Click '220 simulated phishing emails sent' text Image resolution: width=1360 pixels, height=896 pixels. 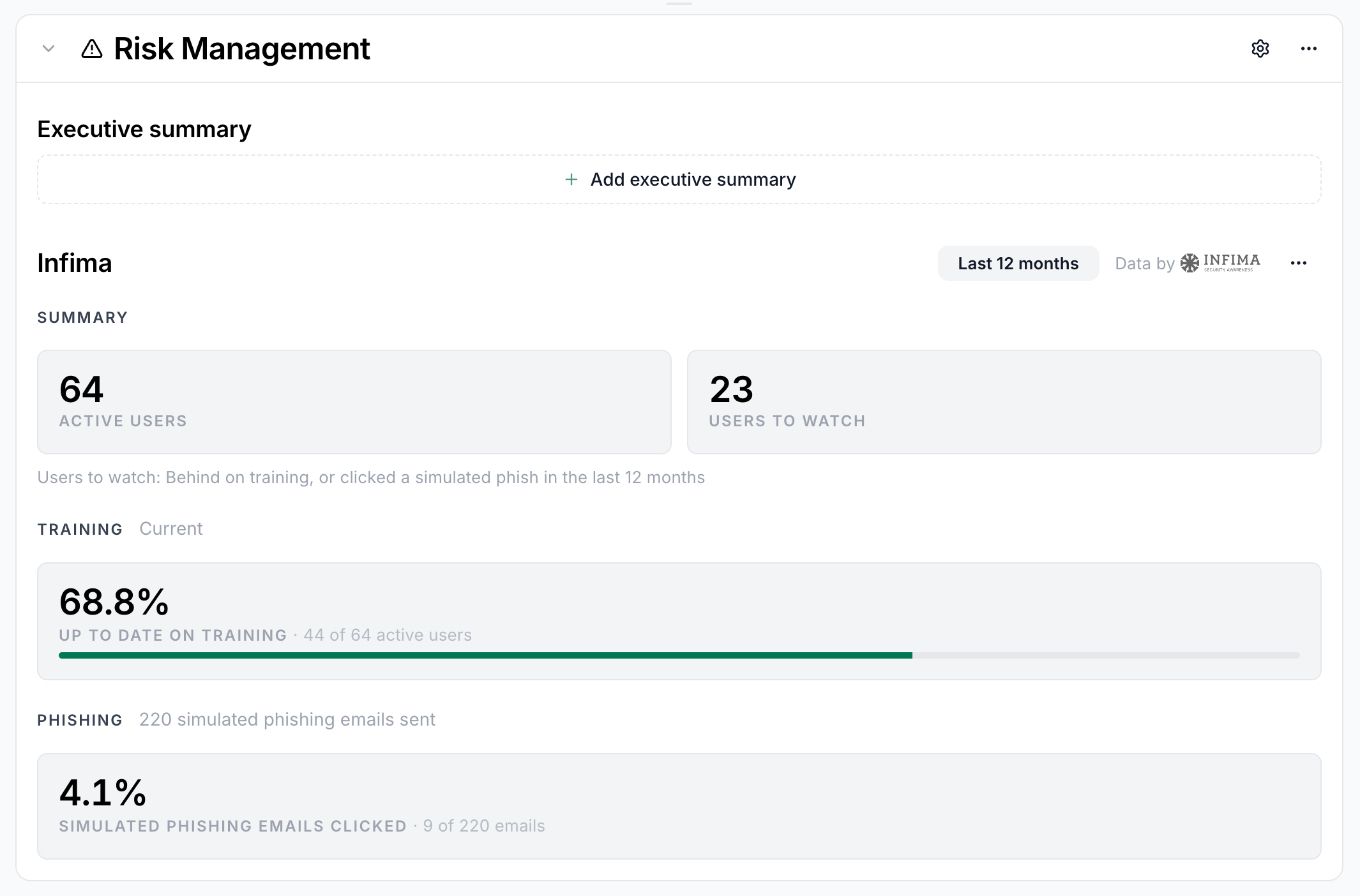pos(287,720)
